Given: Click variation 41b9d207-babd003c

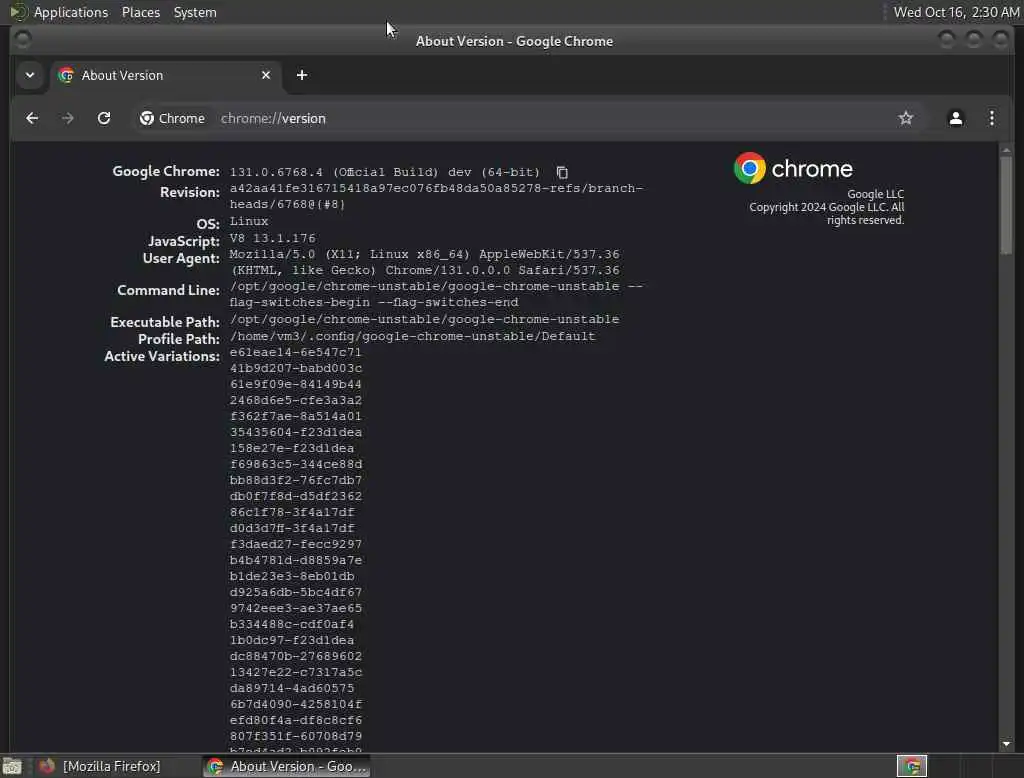Looking at the screenshot, I should [295, 368].
